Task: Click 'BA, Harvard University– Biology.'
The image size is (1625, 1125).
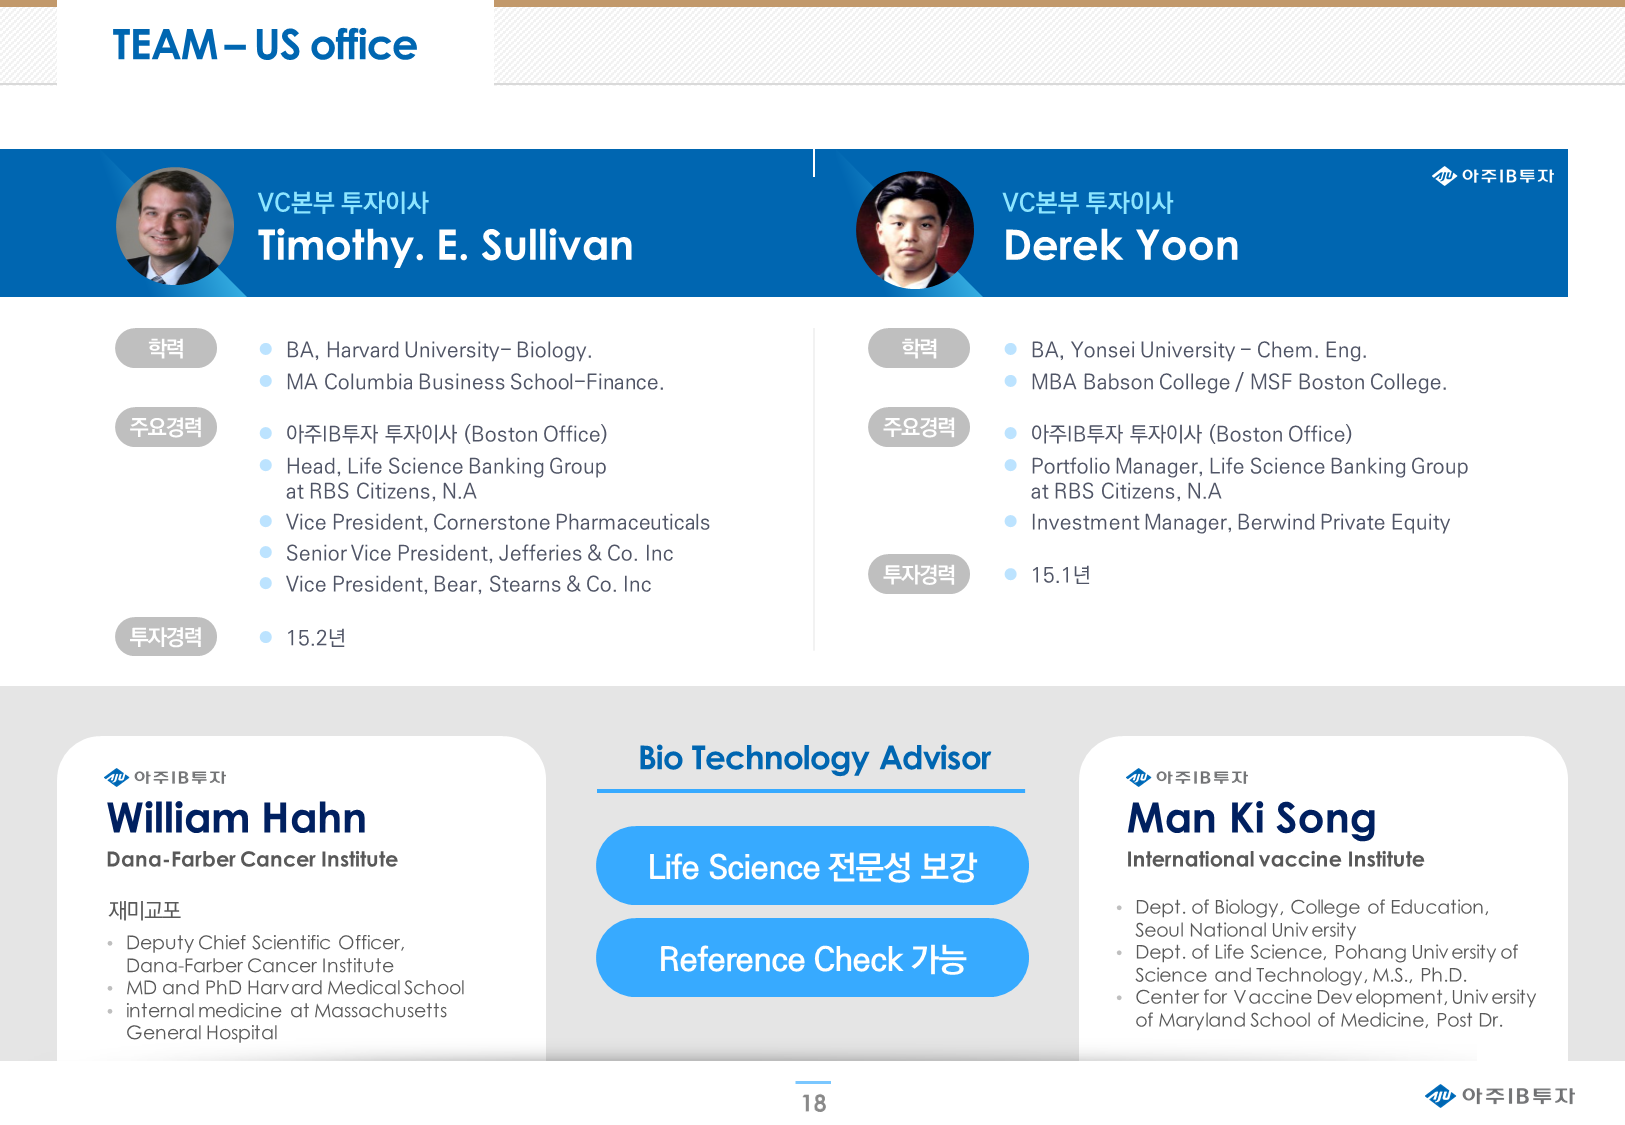Action: point(439,350)
